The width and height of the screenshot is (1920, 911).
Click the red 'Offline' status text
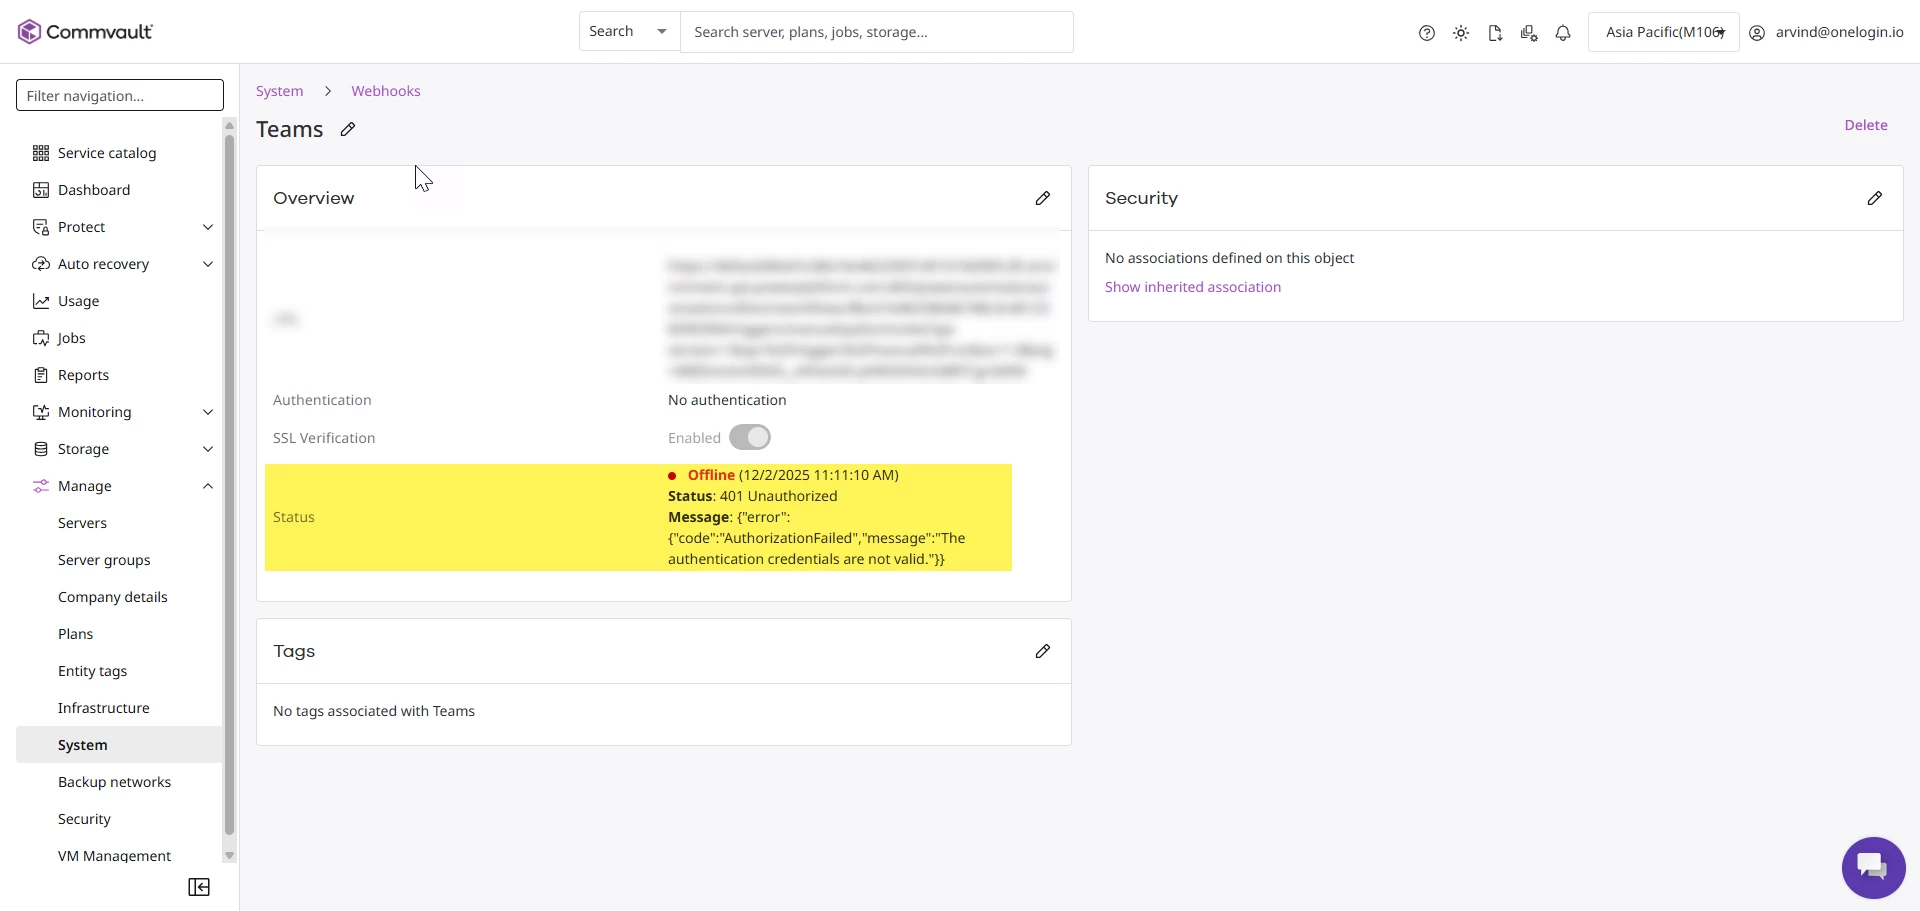711,475
